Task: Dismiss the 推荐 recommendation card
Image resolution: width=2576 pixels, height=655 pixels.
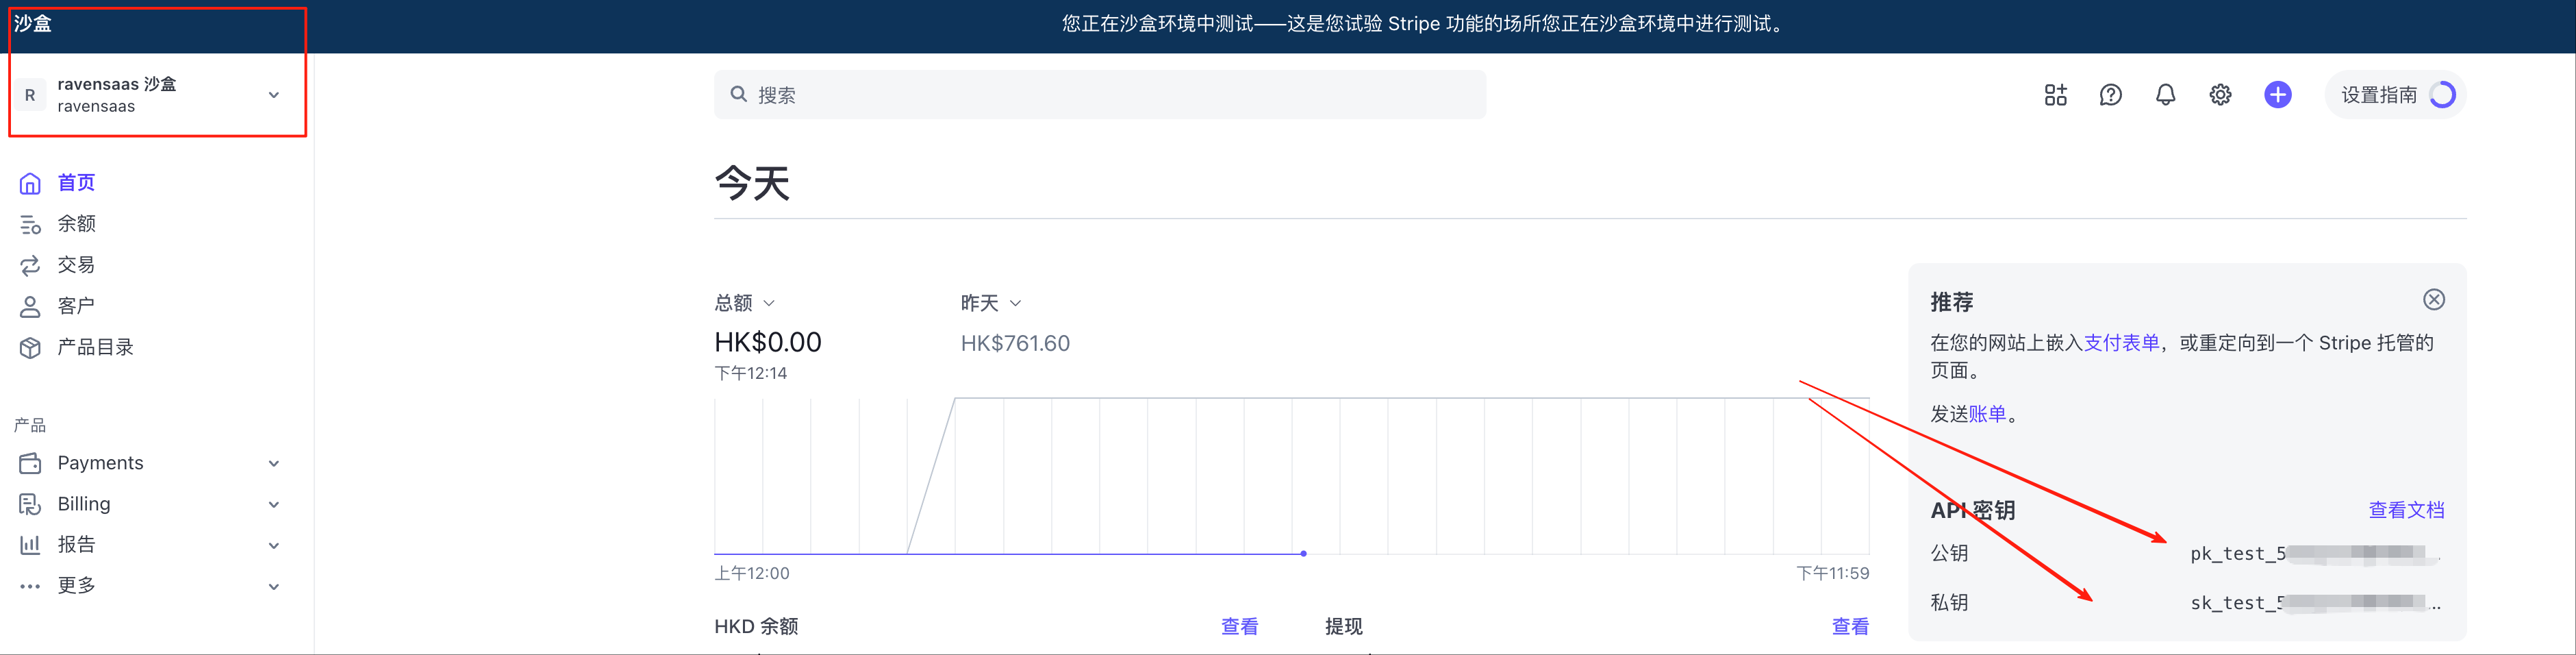Action: pyautogui.click(x=2434, y=300)
